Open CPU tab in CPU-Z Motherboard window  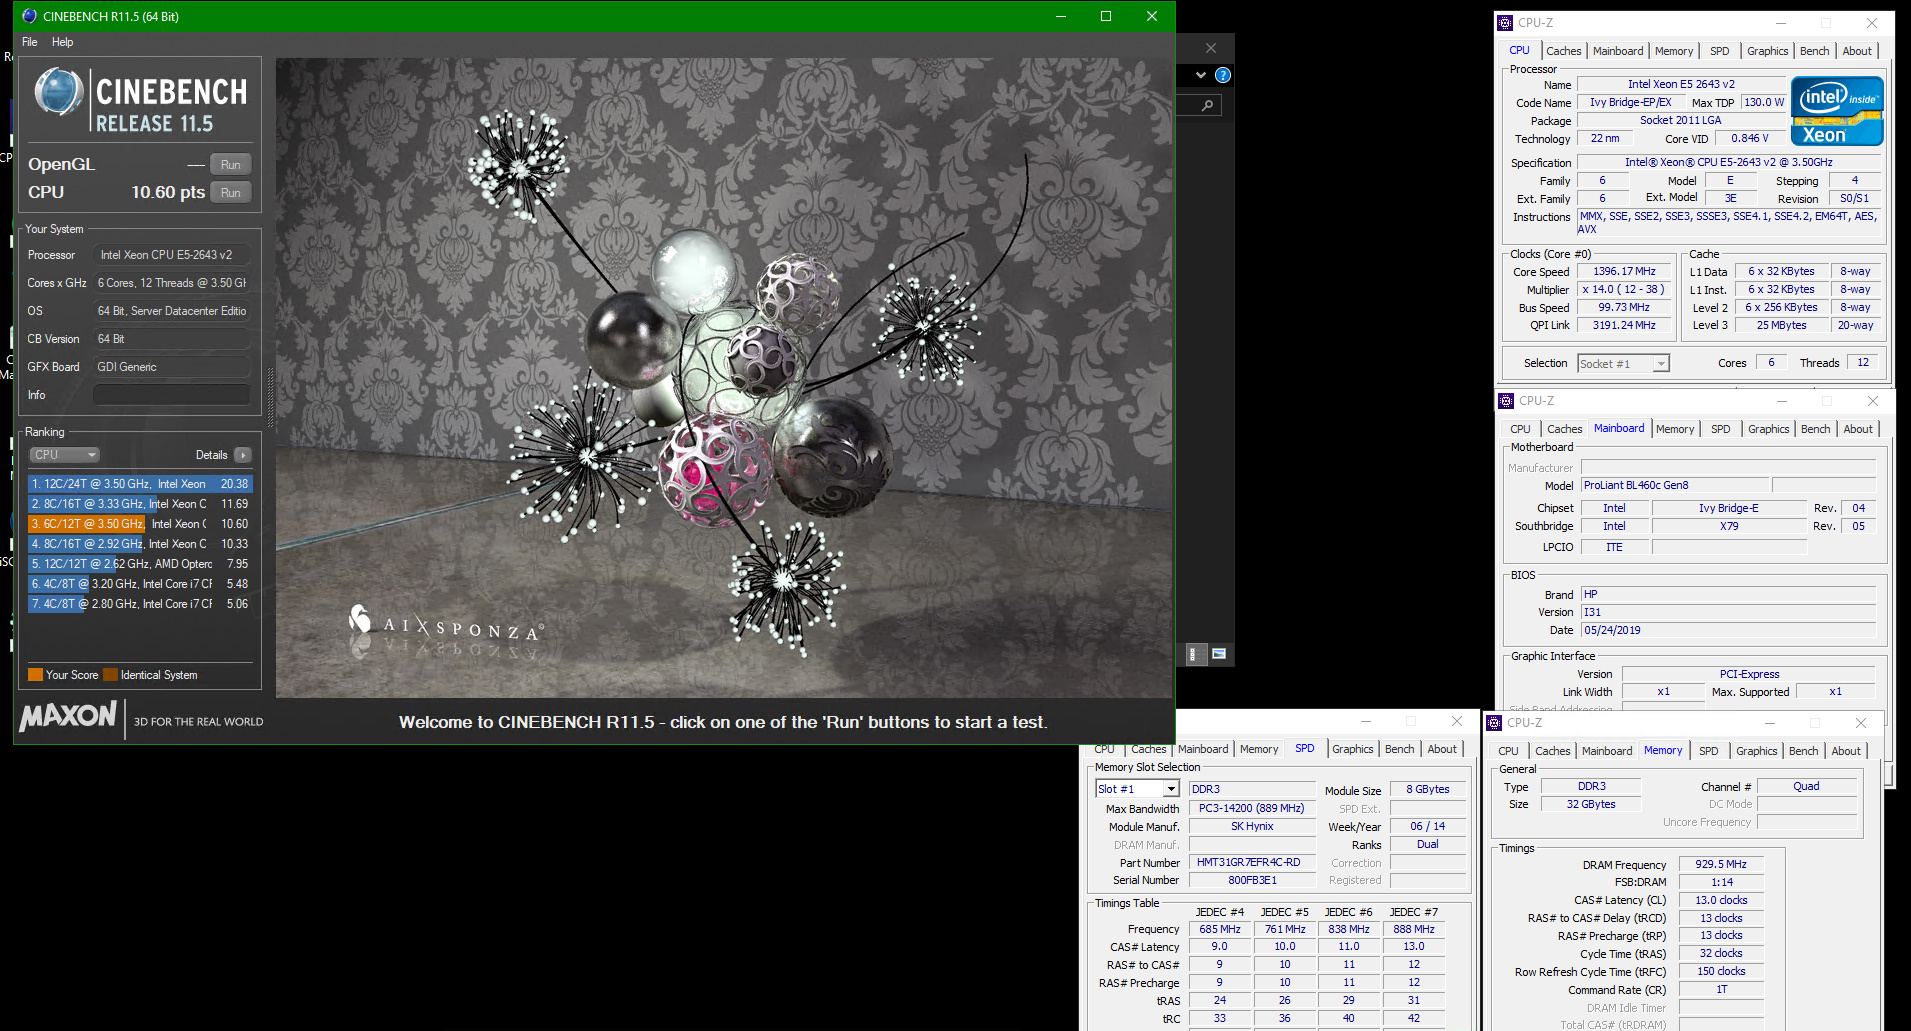pyautogui.click(x=1520, y=429)
